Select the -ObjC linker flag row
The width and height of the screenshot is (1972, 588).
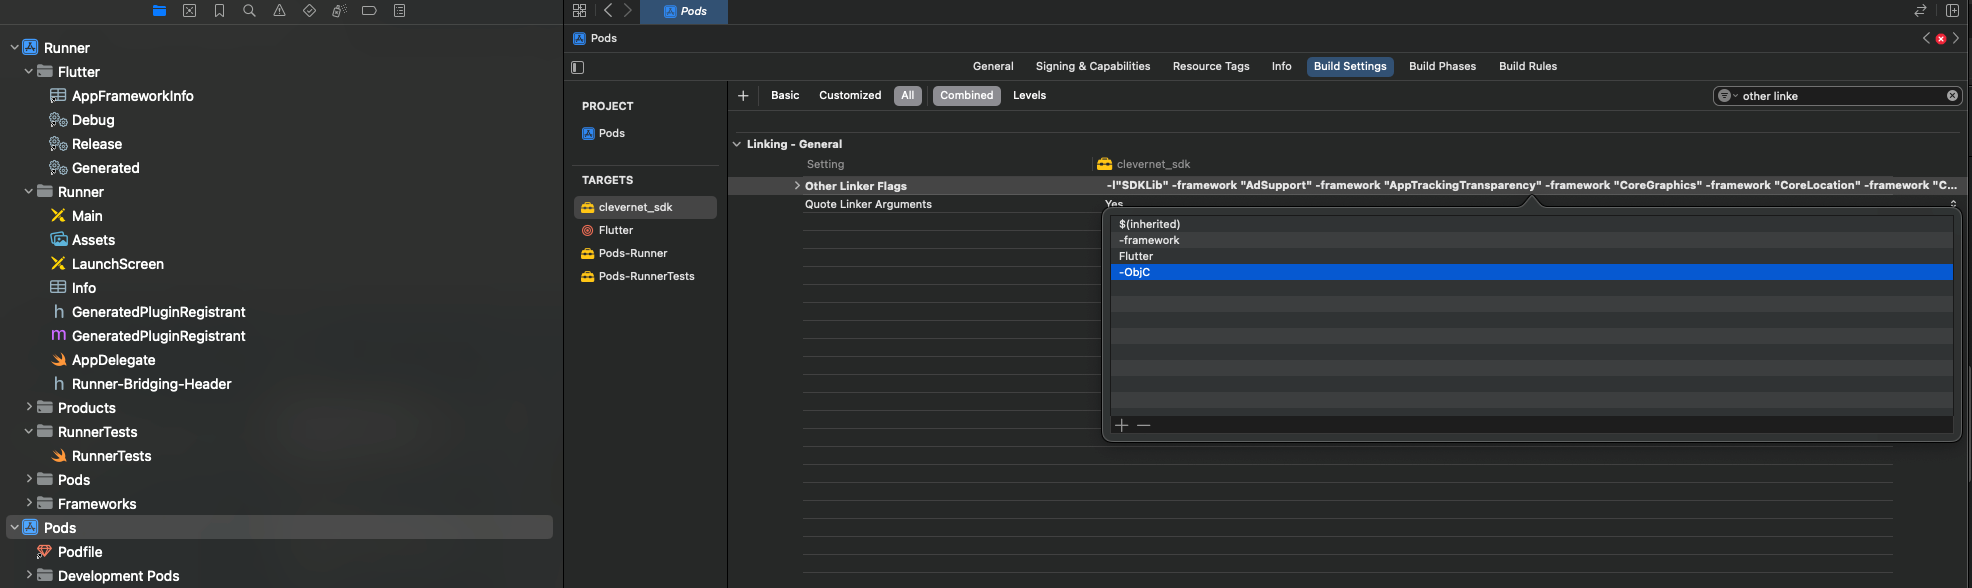click(x=1531, y=272)
